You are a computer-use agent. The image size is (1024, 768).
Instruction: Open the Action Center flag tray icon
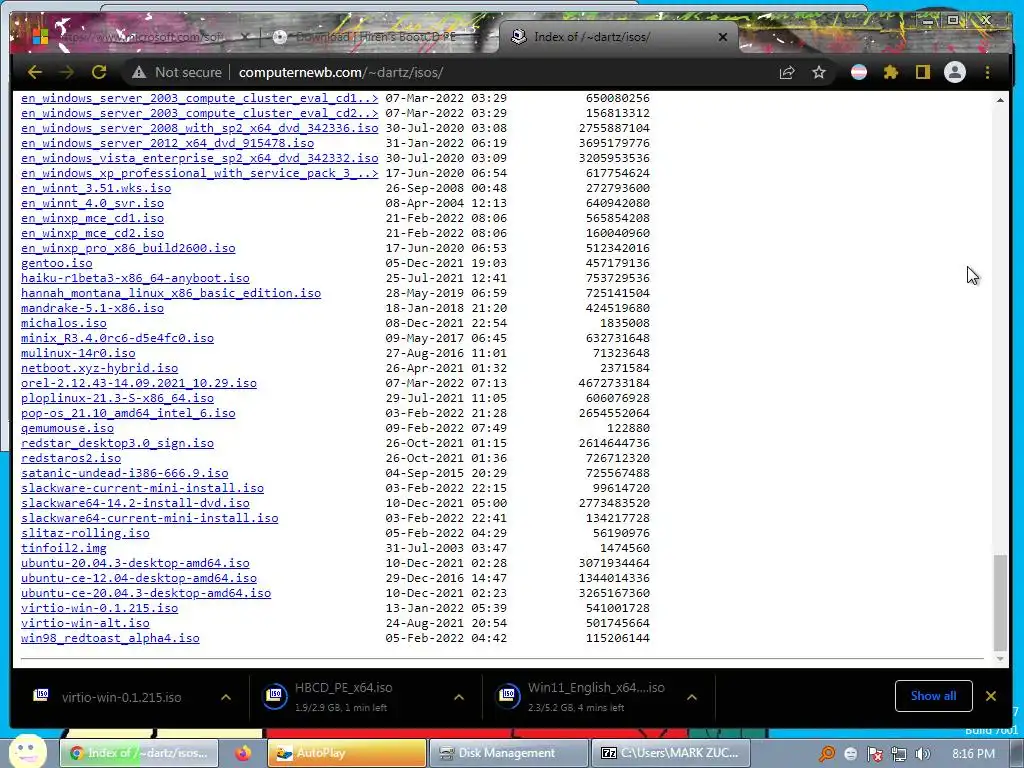tap(874, 754)
